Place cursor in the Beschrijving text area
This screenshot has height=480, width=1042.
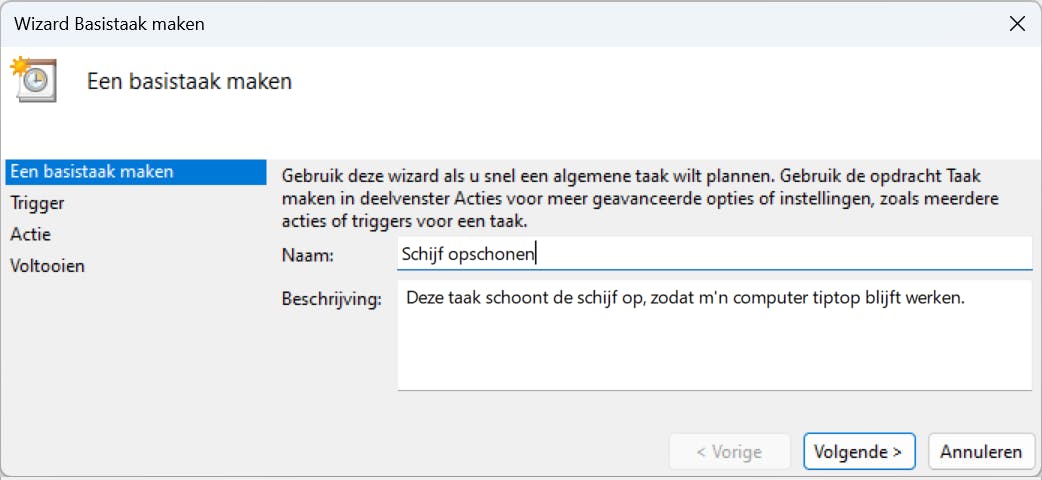pos(714,350)
